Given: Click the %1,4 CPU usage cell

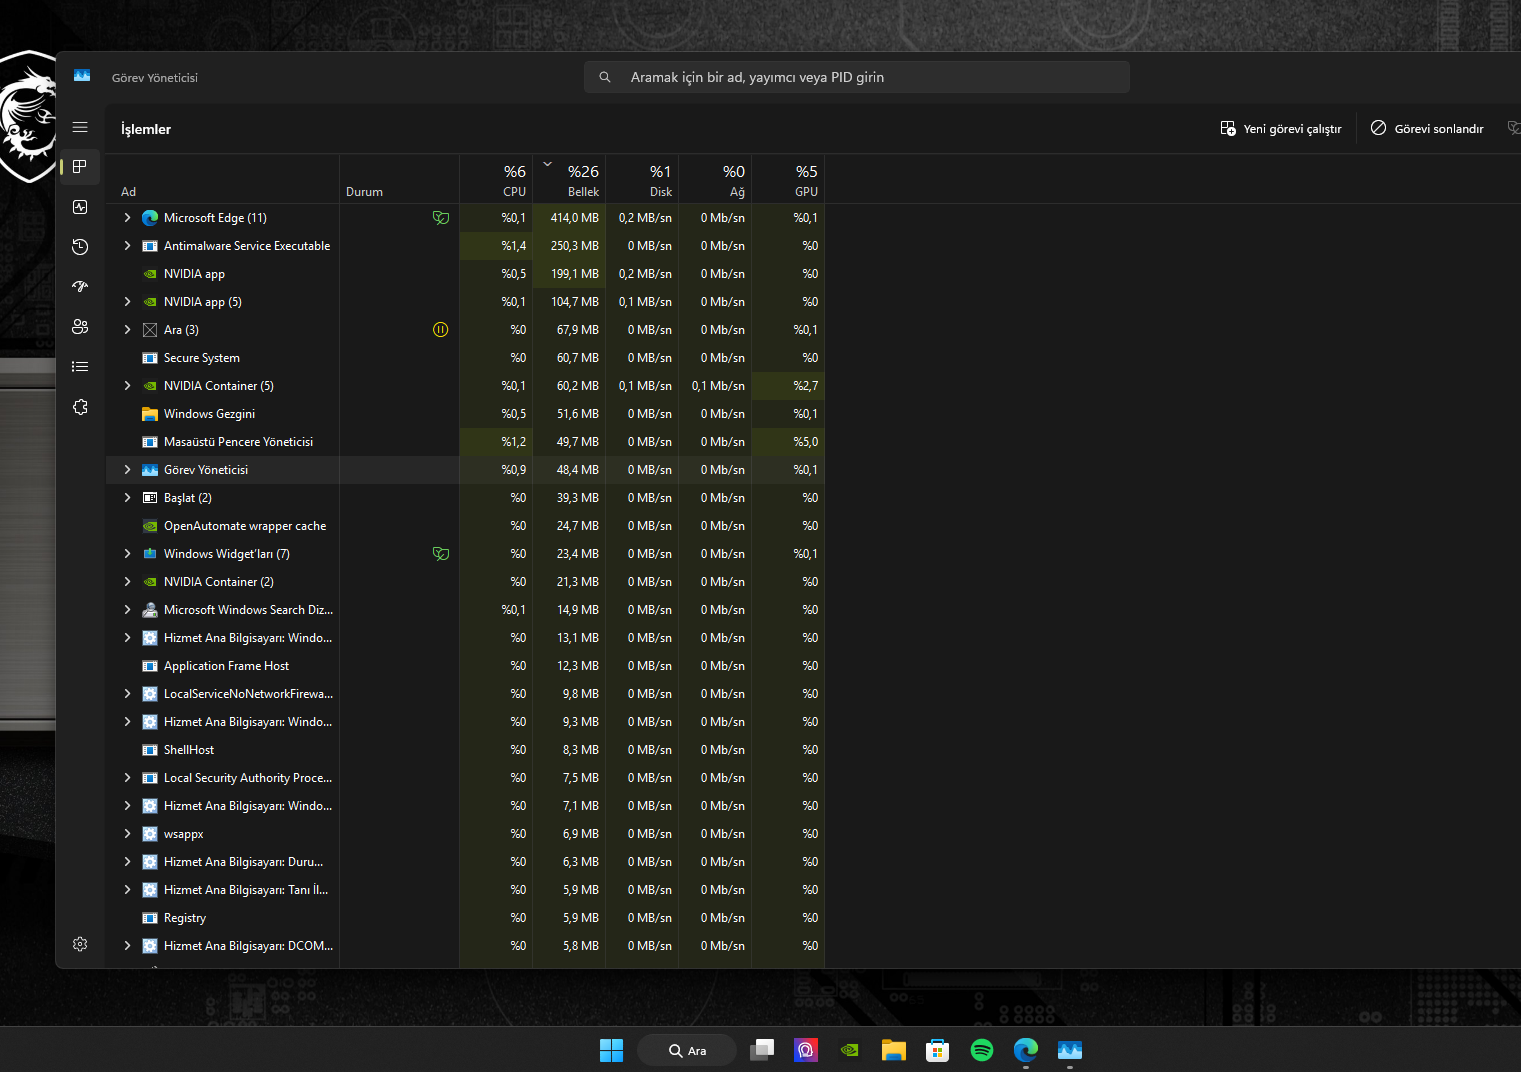Looking at the screenshot, I should pyautogui.click(x=496, y=246).
